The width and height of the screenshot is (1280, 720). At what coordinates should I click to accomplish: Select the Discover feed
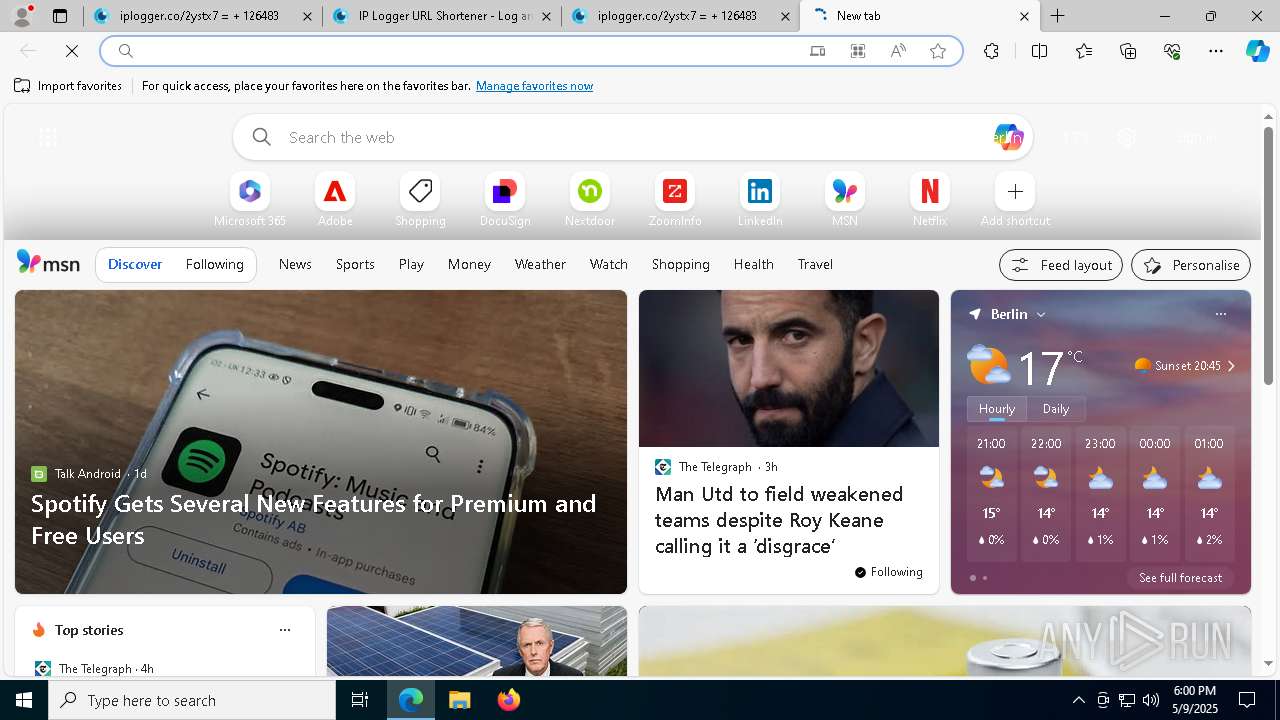[x=135, y=264]
